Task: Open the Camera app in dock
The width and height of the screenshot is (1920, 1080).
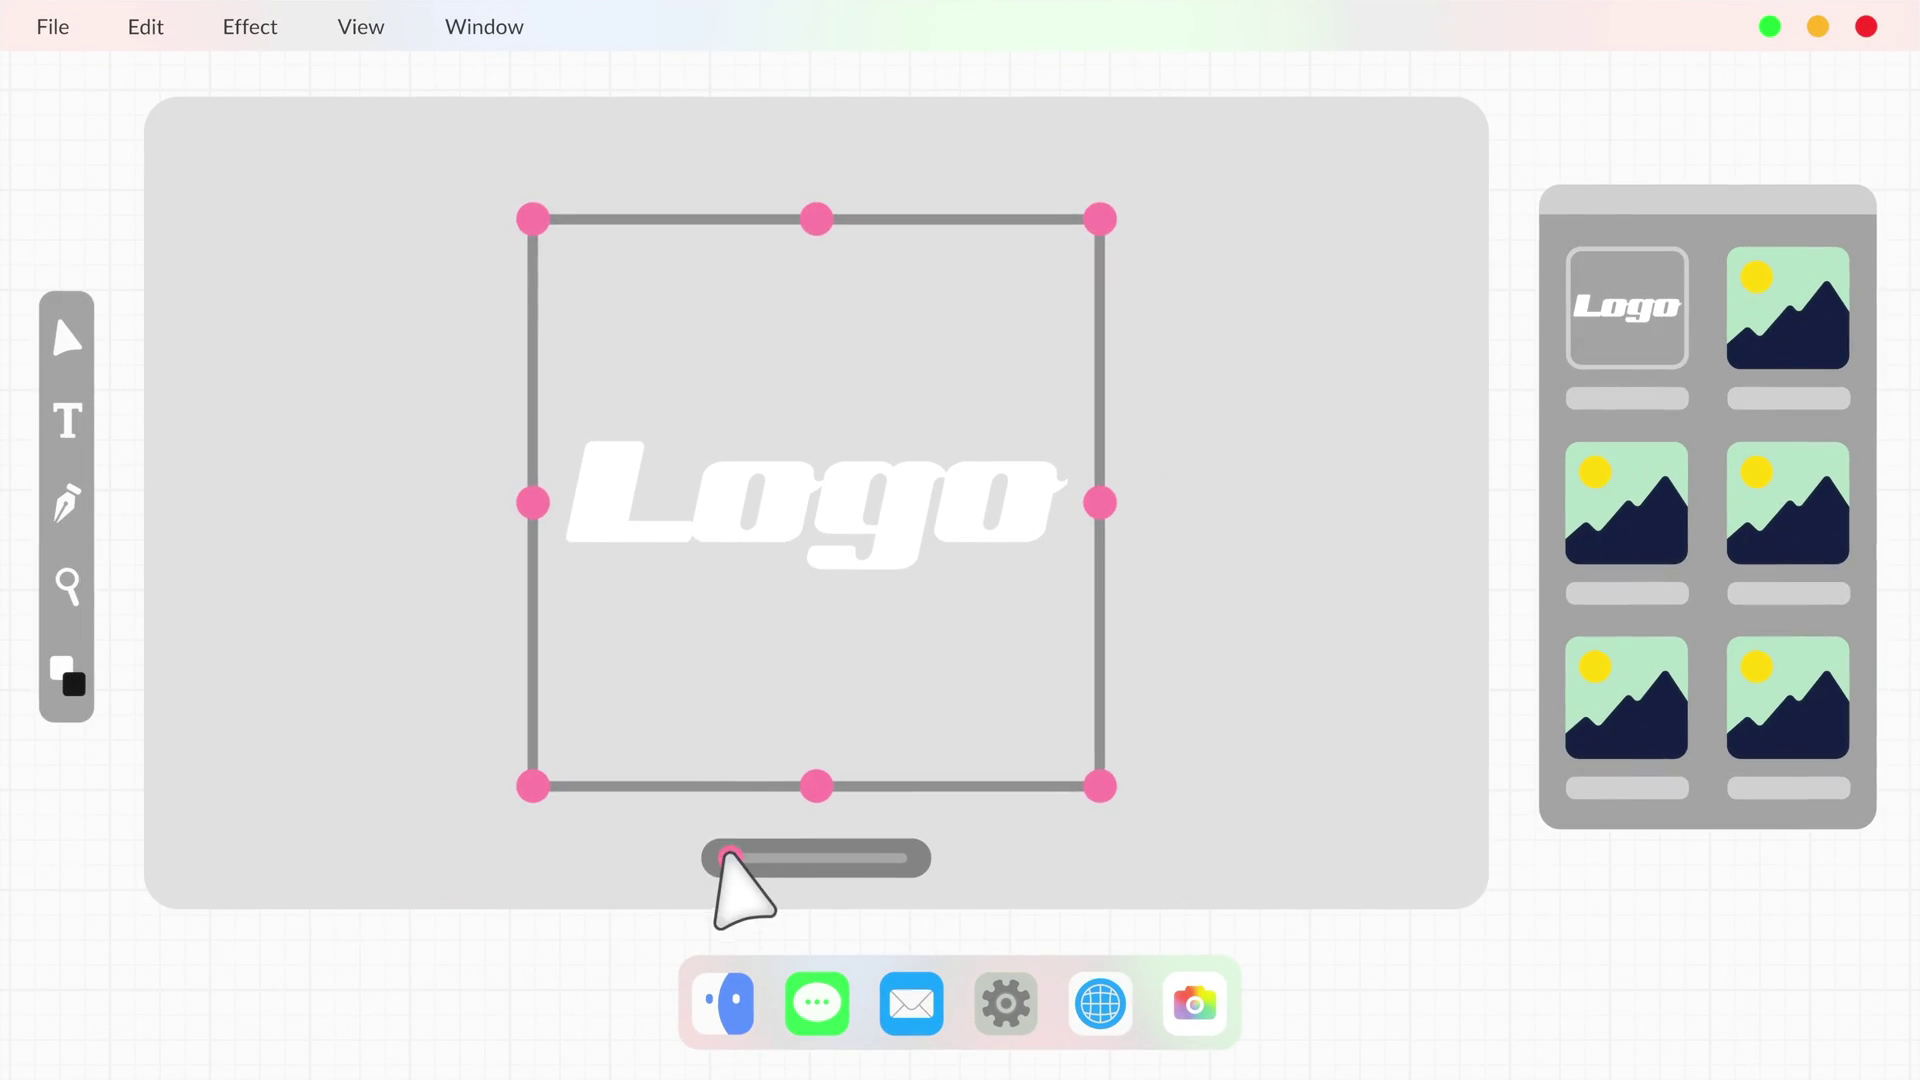Action: point(1194,1003)
